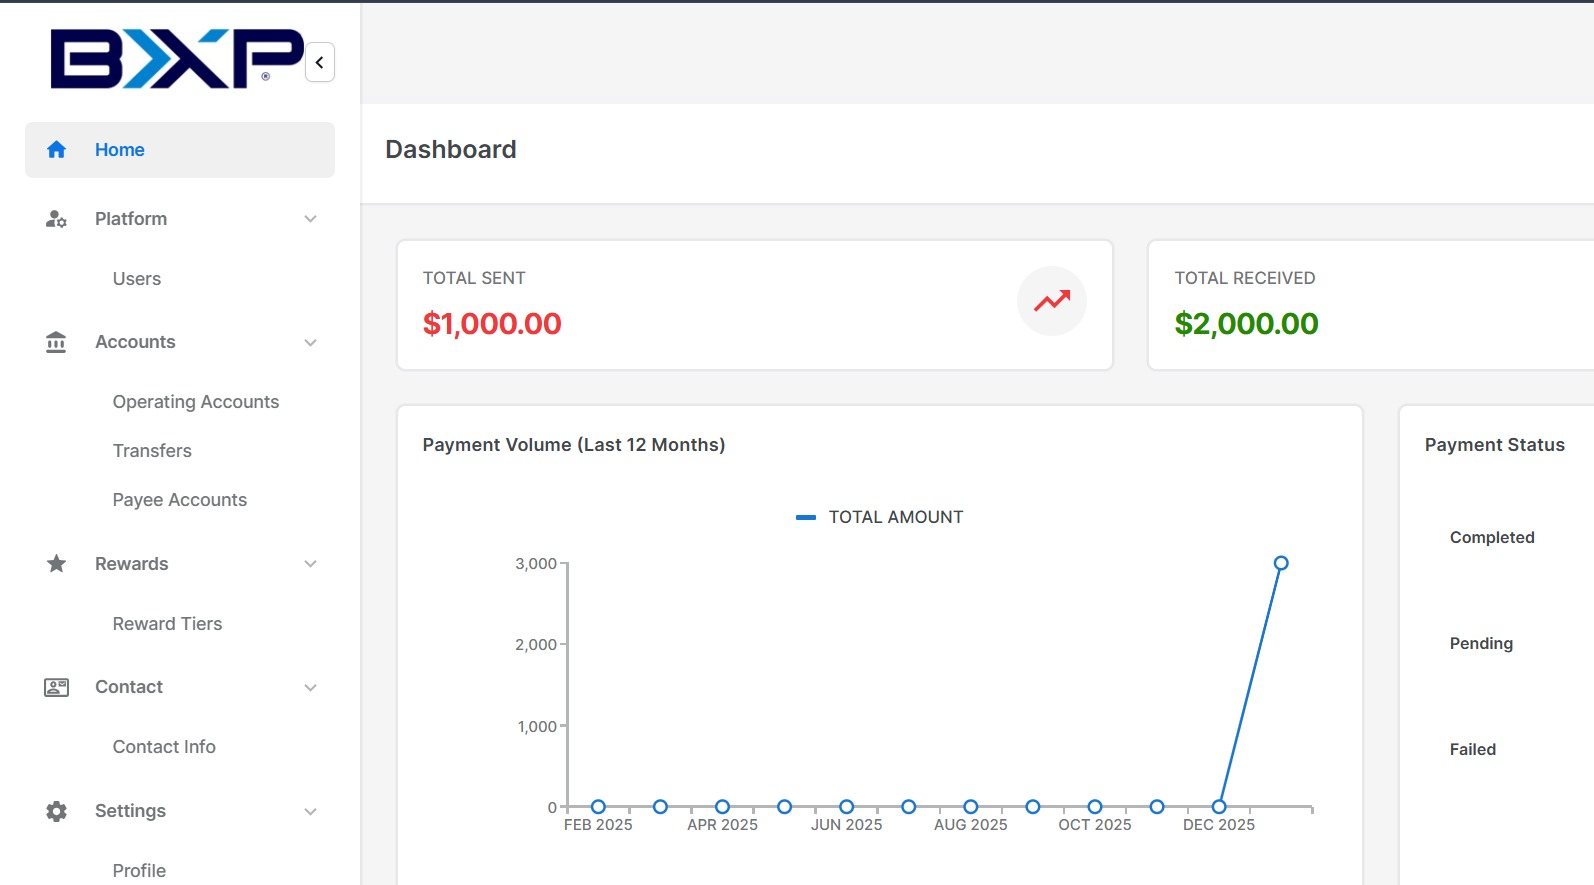Image resolution: width=1594 pixels, height=885 pixels.
Task: Click the BXP logo
Action: pyautogui.click(x=176, y=59)
